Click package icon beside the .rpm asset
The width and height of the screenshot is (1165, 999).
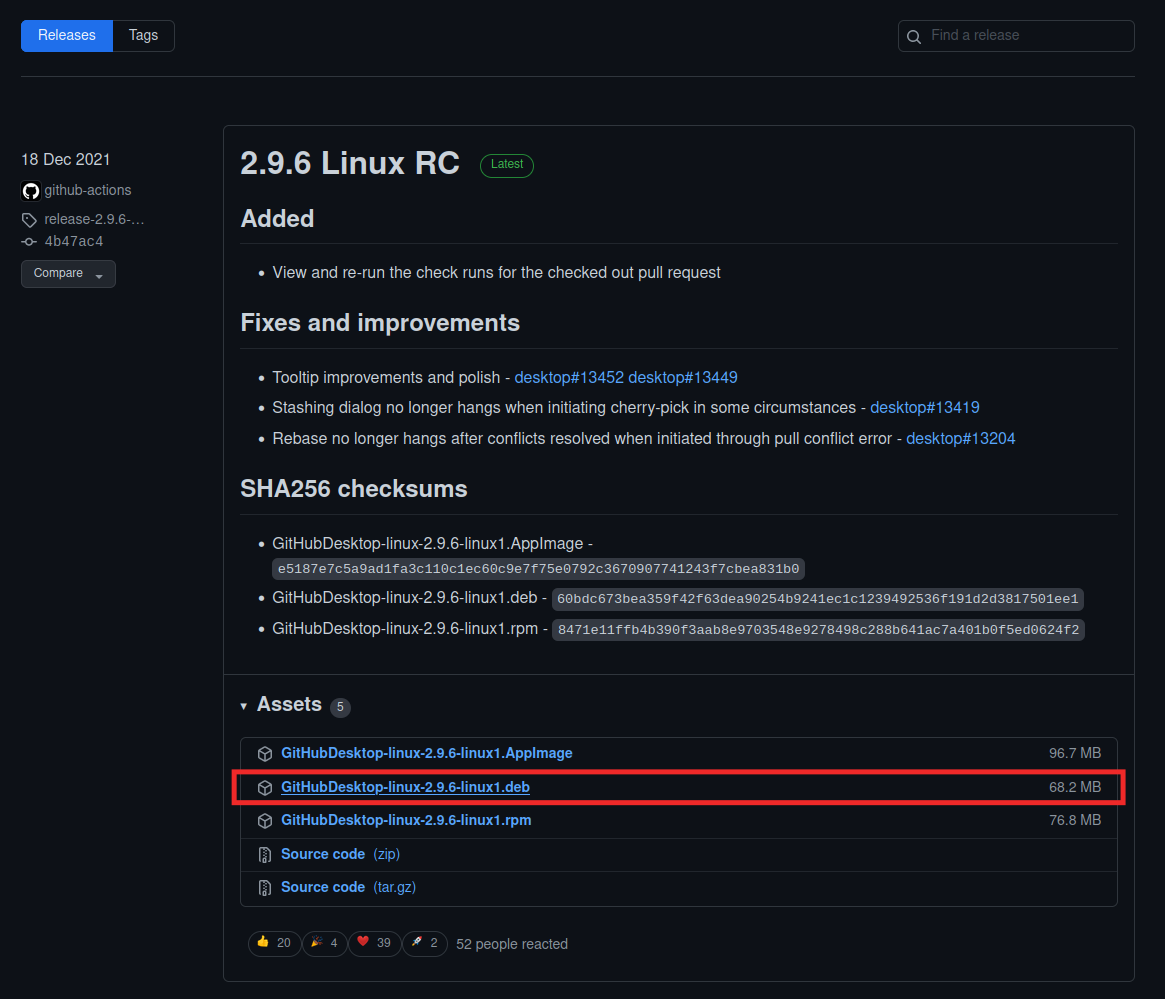tap(265, 821)
